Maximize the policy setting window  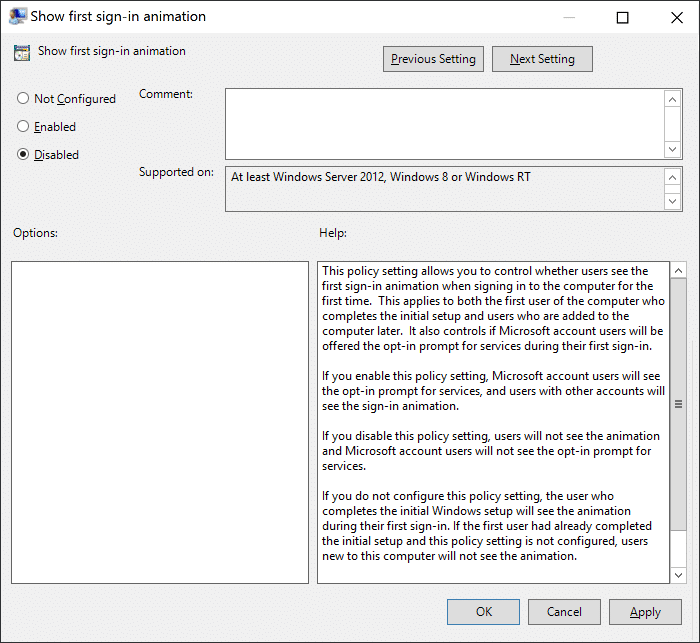point(622,17)
